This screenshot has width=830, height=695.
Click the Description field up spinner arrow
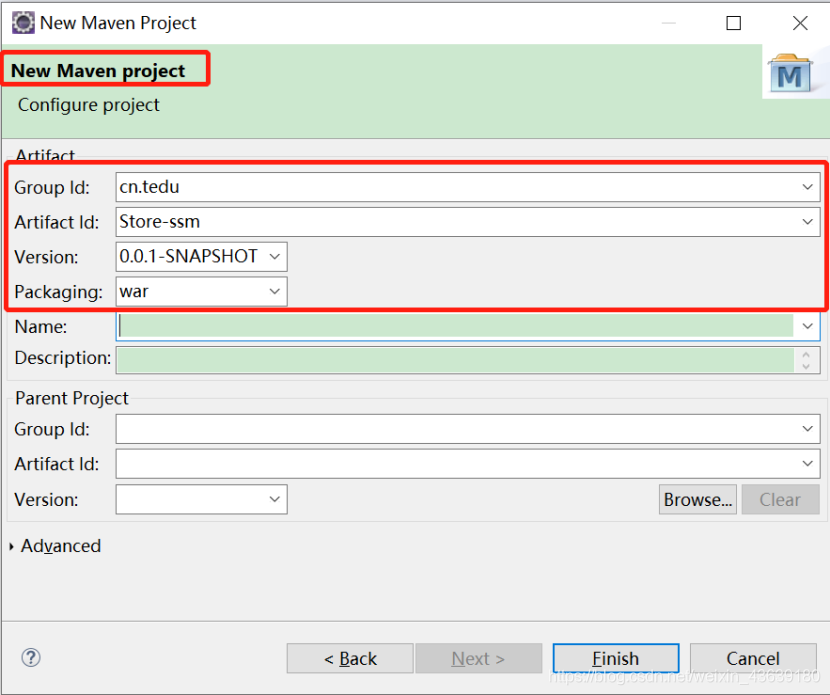click(806, 355)
